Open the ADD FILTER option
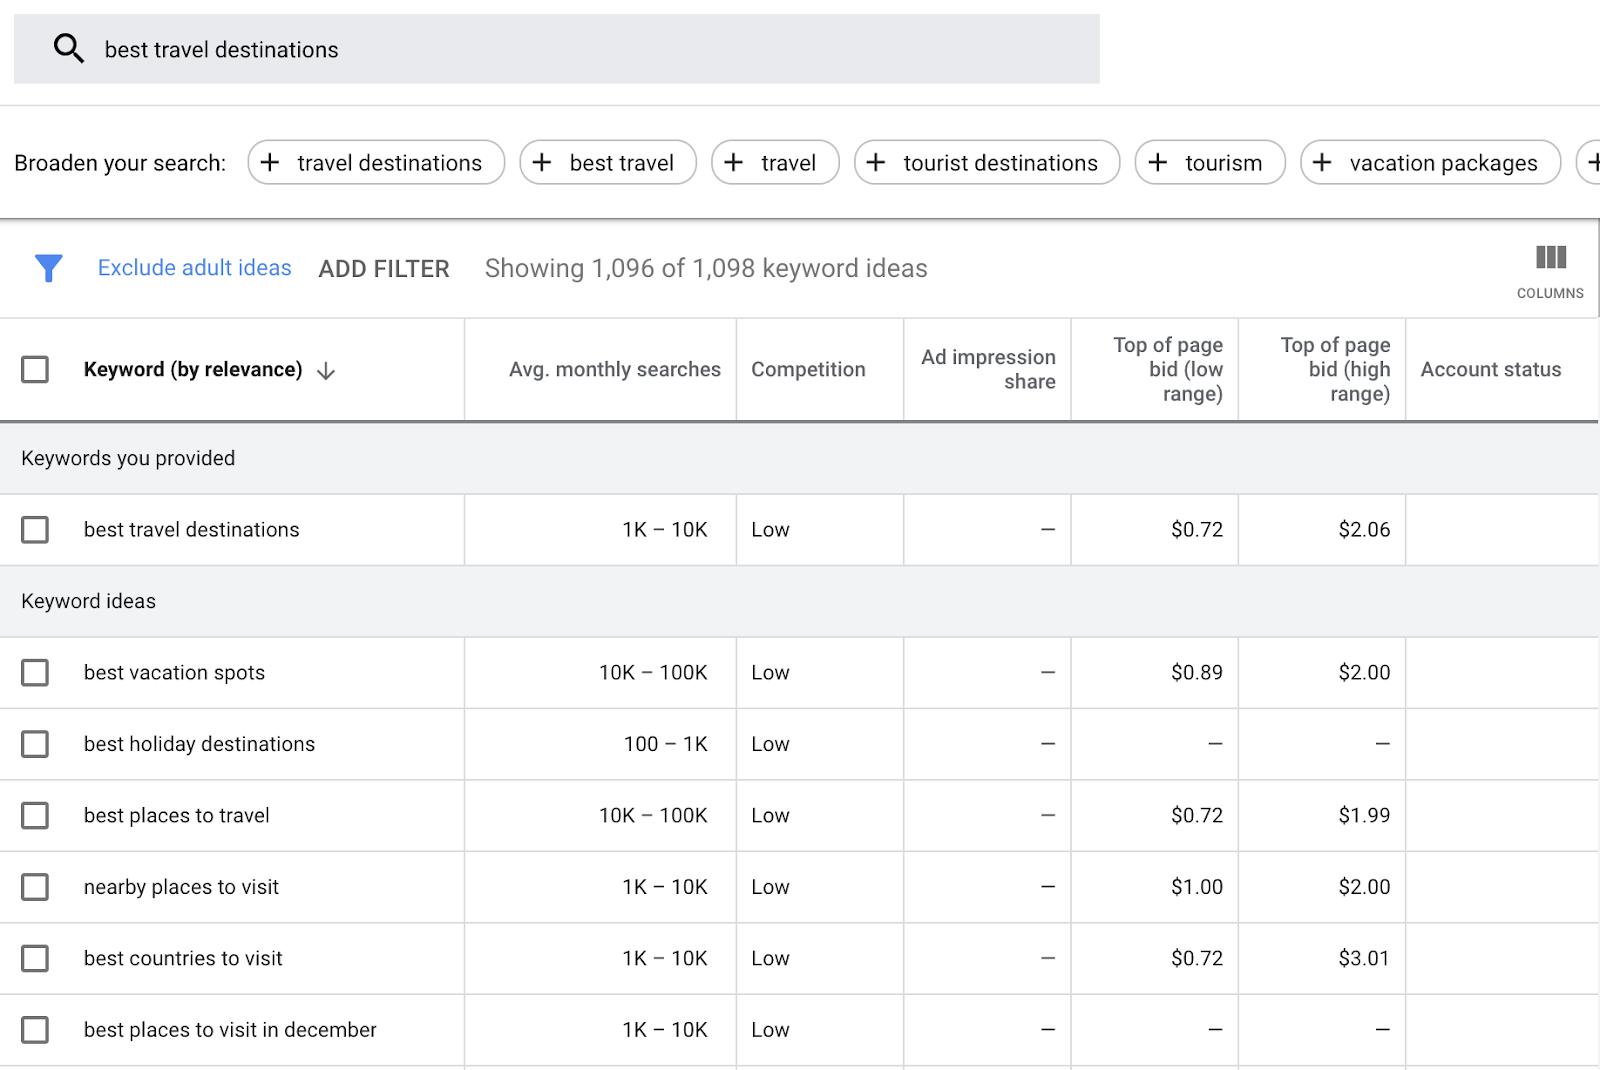 pyautogui.click(x=384, y=268)
